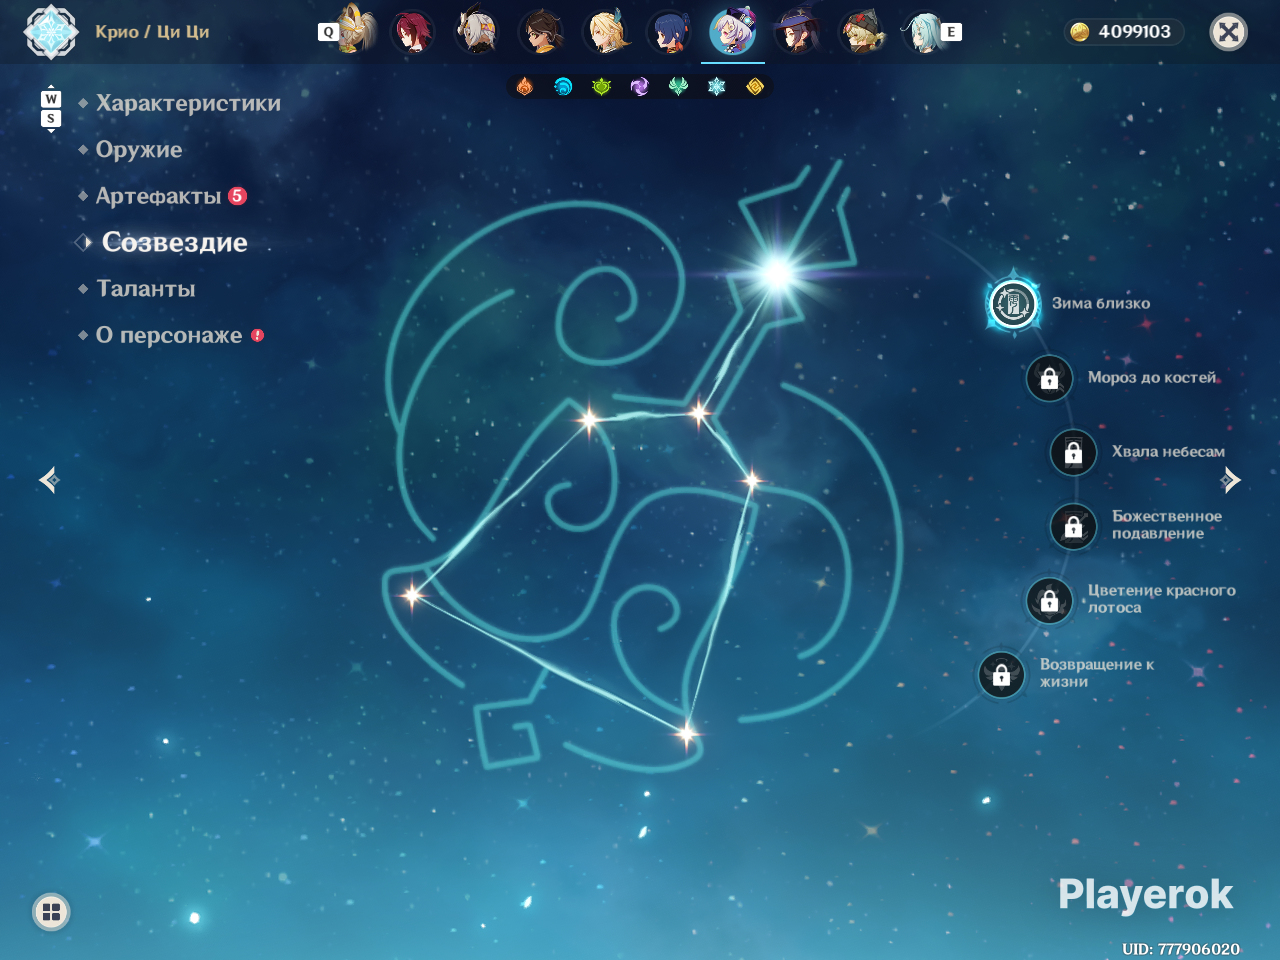Switch to the dark blue-haired character avatar
The height and width of the screenshot is (960, 1280).
(x=669, y=32)
